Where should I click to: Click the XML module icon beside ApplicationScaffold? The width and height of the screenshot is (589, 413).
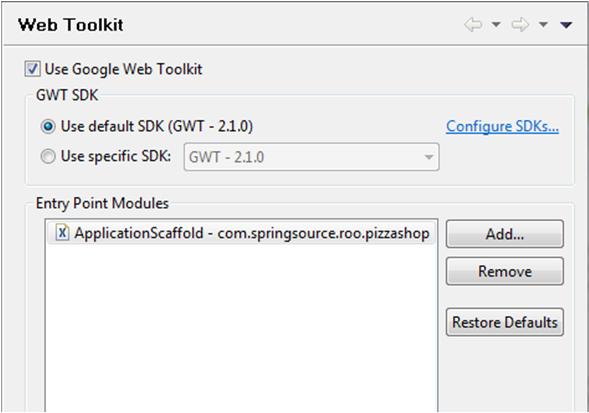(62, 233)
